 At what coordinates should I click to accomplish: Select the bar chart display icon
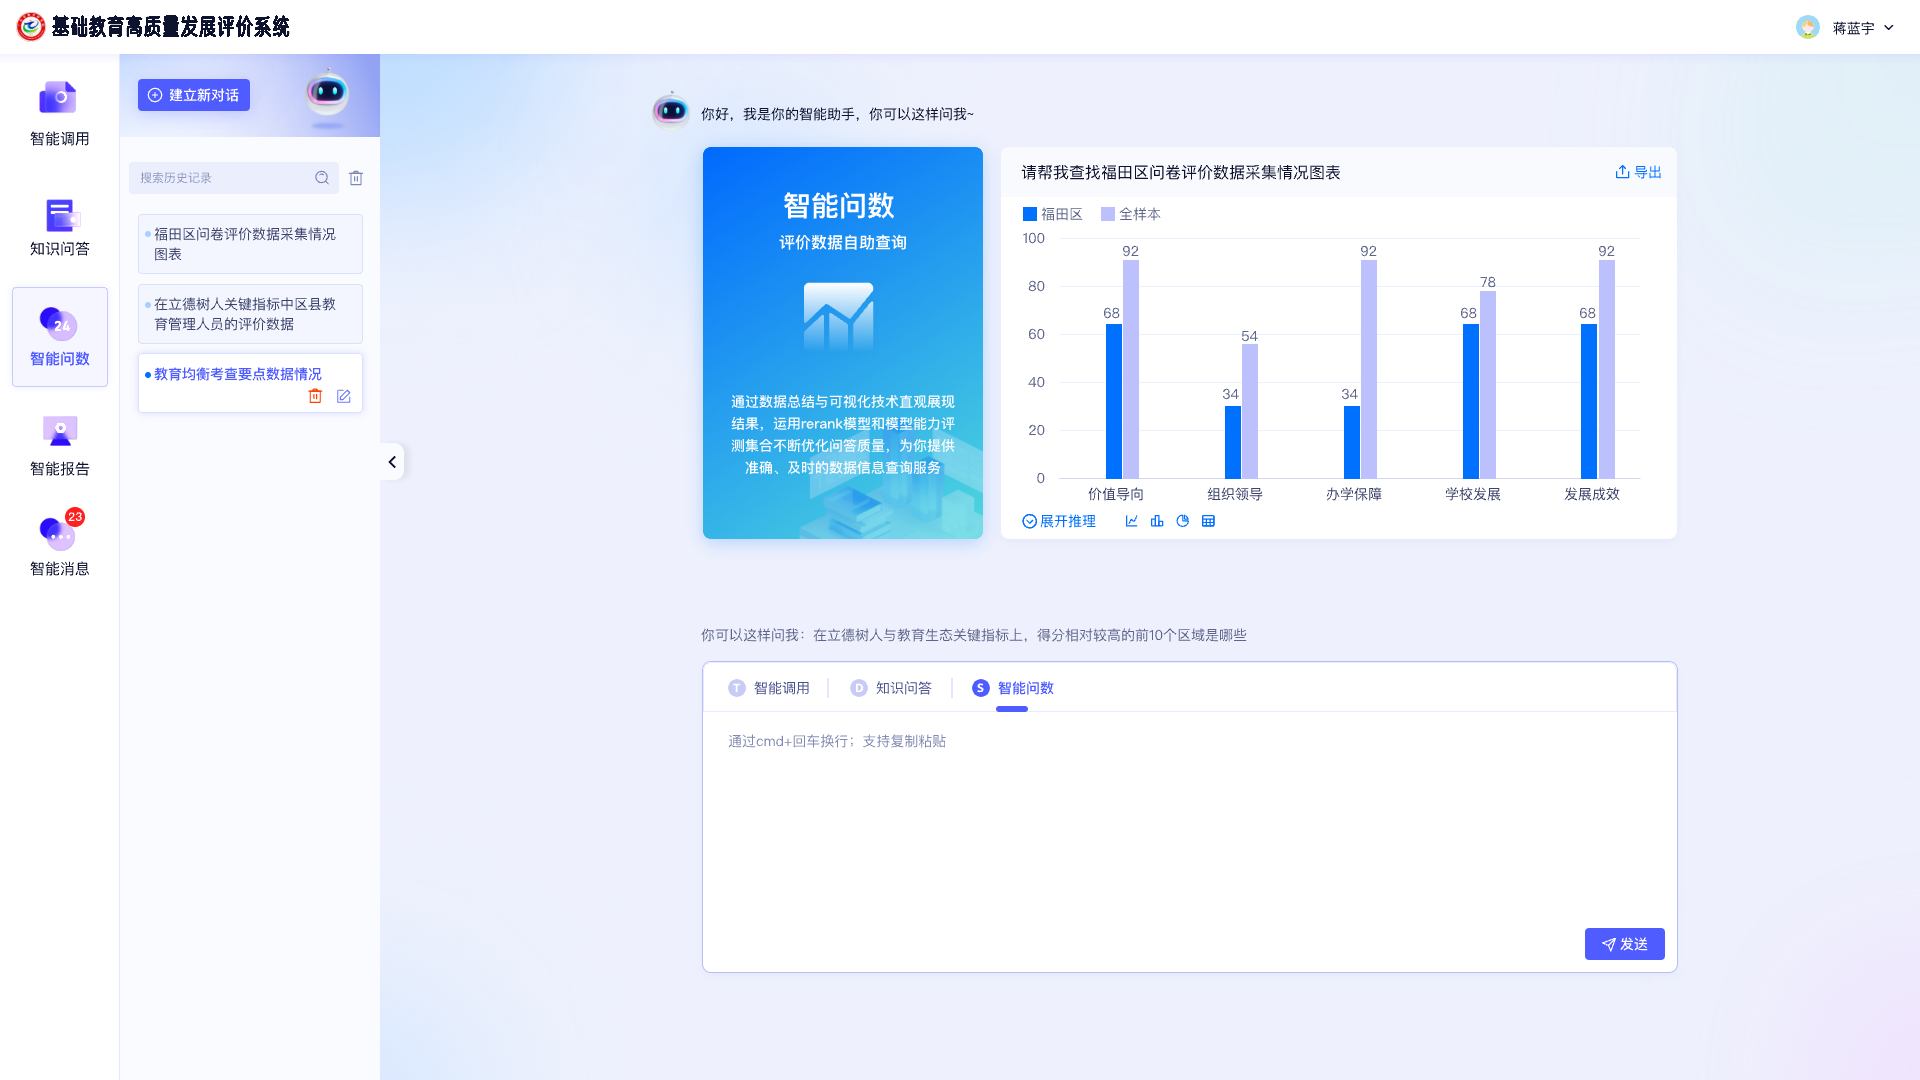(1157, 521)
